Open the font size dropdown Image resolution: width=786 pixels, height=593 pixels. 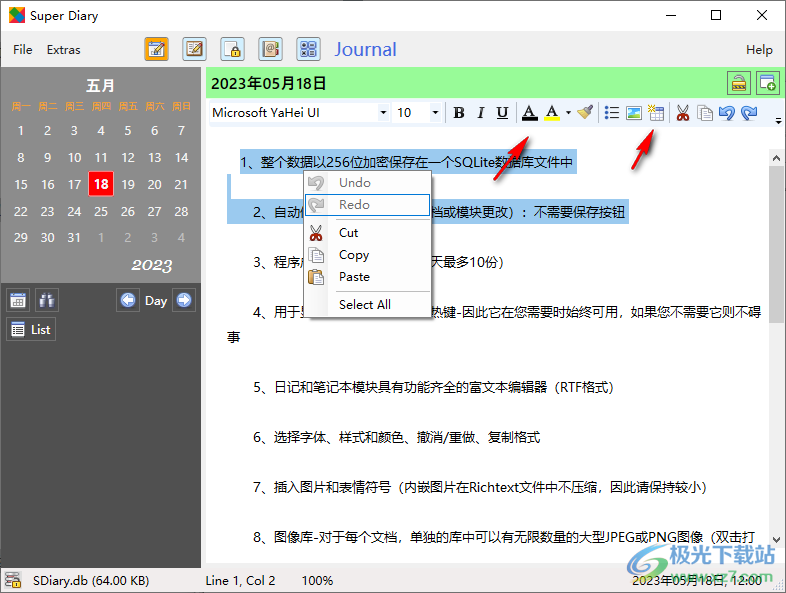435,113
